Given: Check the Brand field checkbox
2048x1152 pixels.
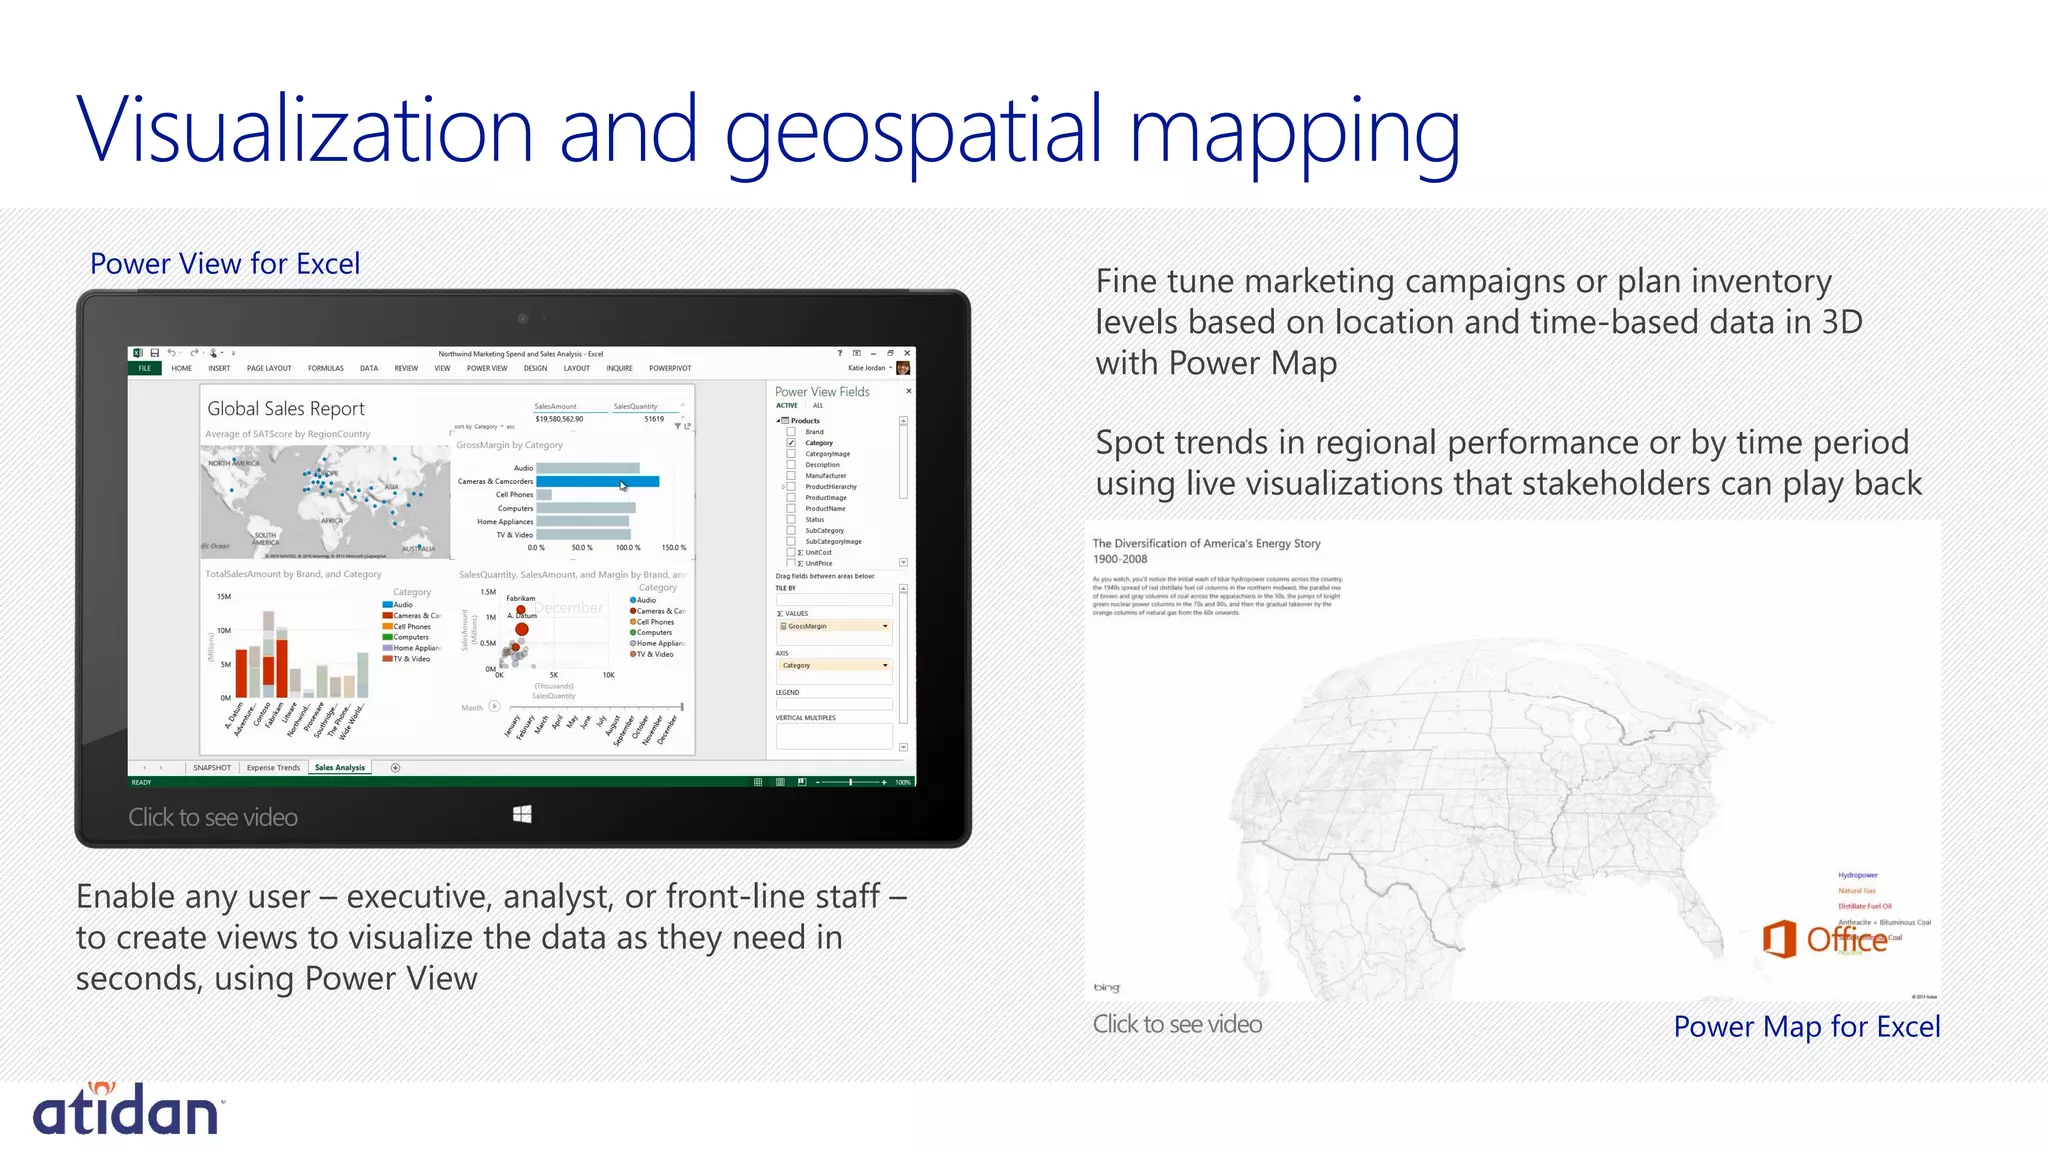Looking at the screenshot, I should tap(791, 432).
